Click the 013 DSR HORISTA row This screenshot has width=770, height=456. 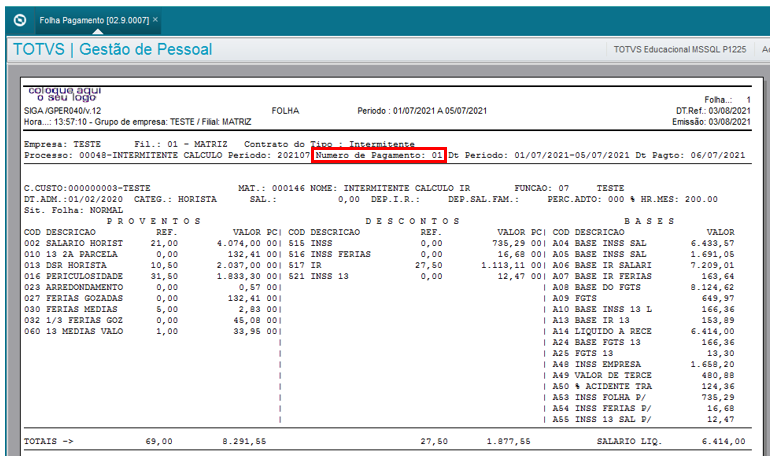[x=152, y=265]
